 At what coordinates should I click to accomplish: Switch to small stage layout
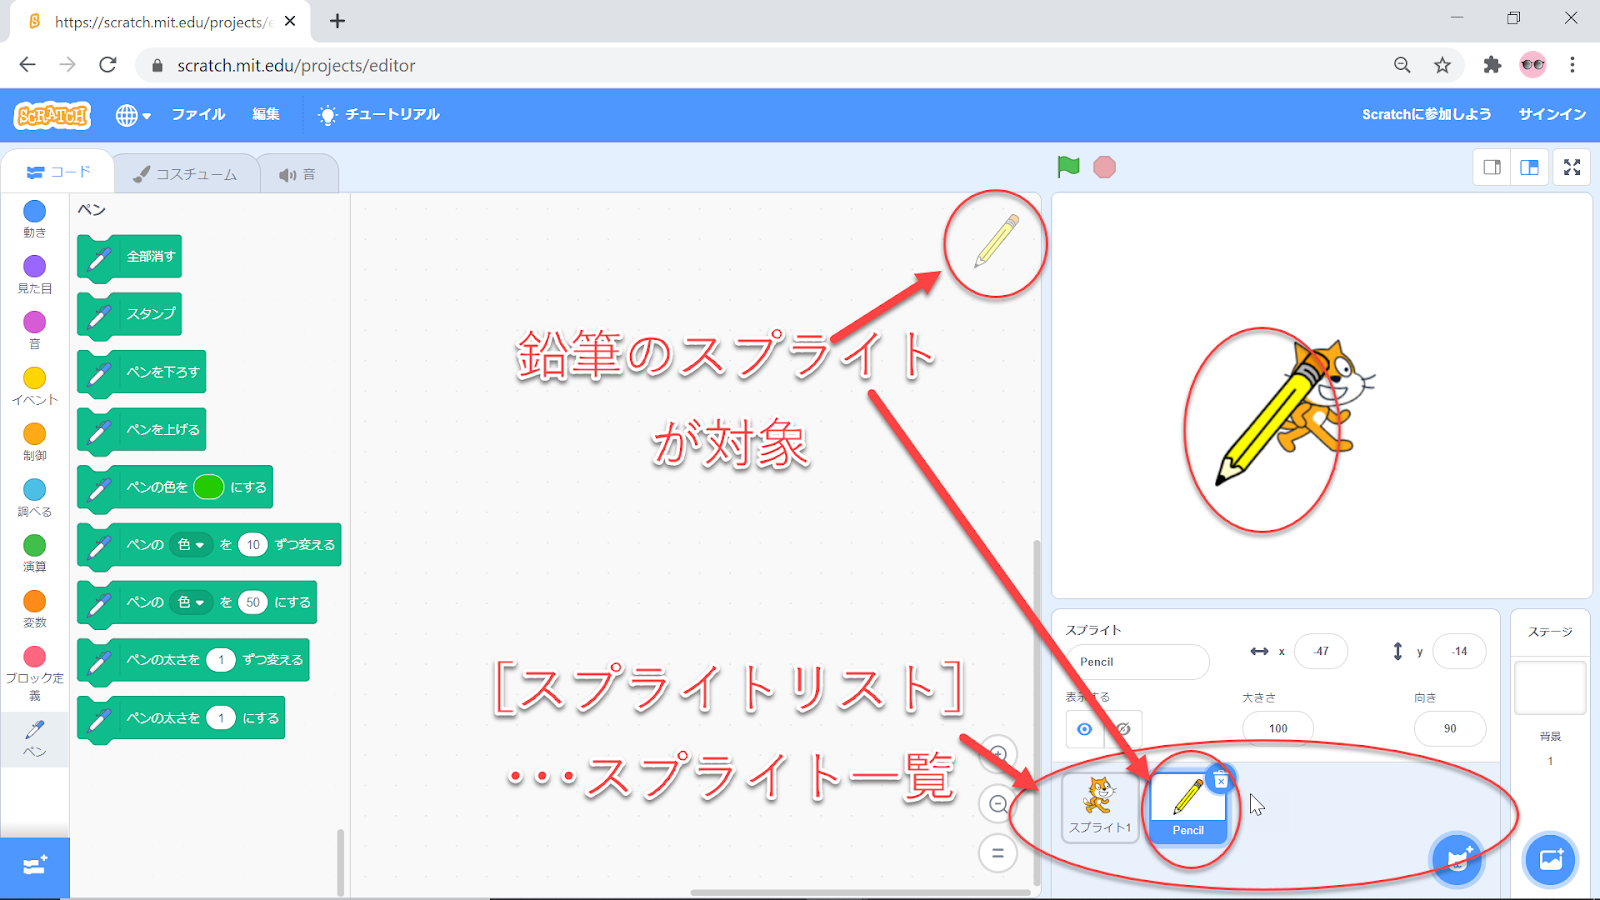click(1492, 167)
